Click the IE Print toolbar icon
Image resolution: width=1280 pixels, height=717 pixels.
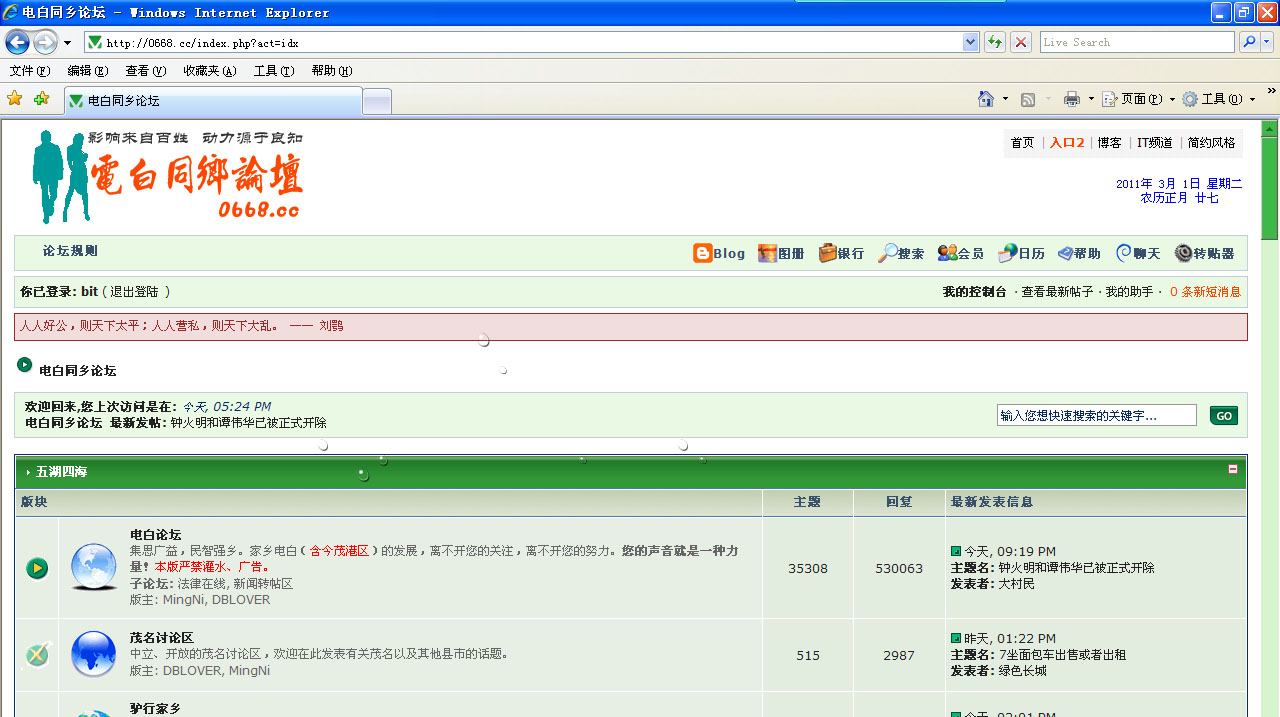1072,99
